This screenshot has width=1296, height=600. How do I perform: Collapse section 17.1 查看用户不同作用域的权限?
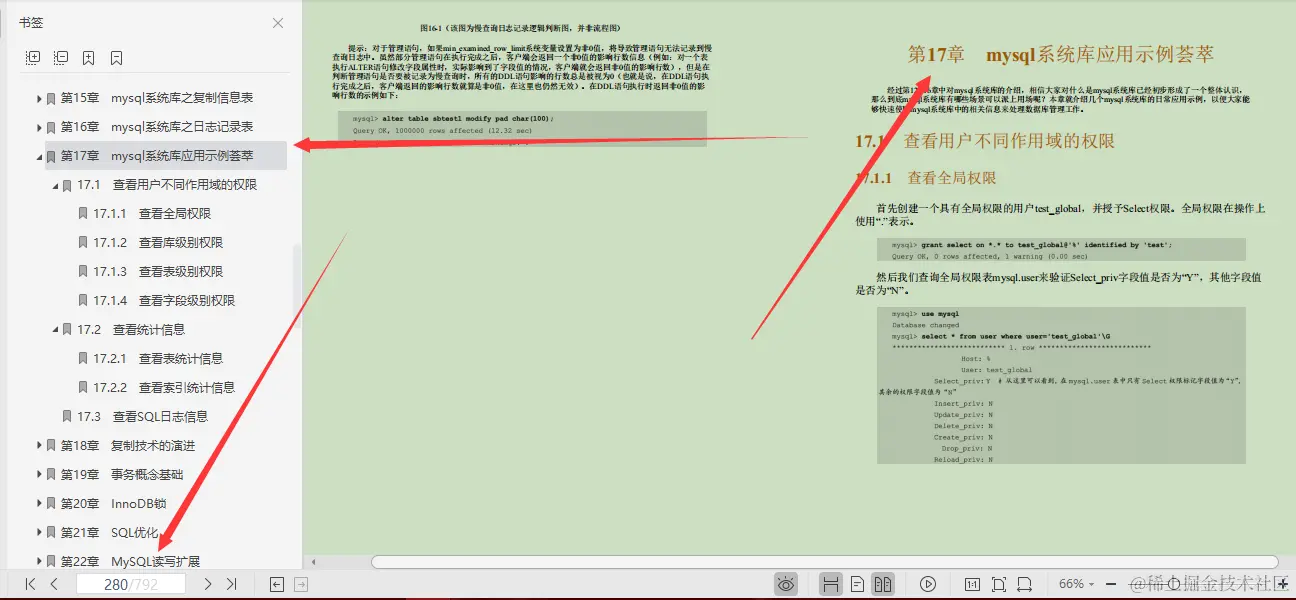tap(55, 184)
